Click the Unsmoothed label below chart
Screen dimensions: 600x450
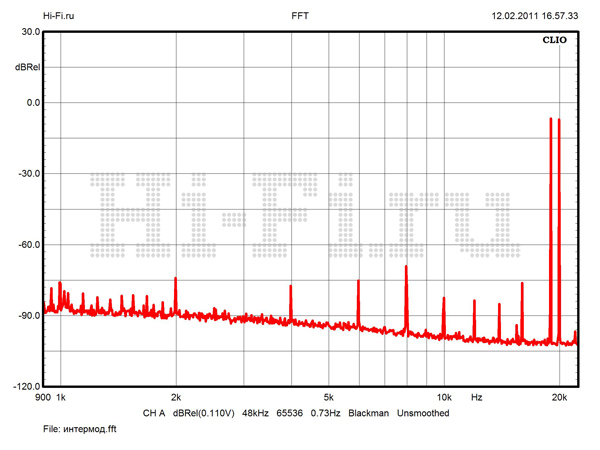[x=423, y=413]
